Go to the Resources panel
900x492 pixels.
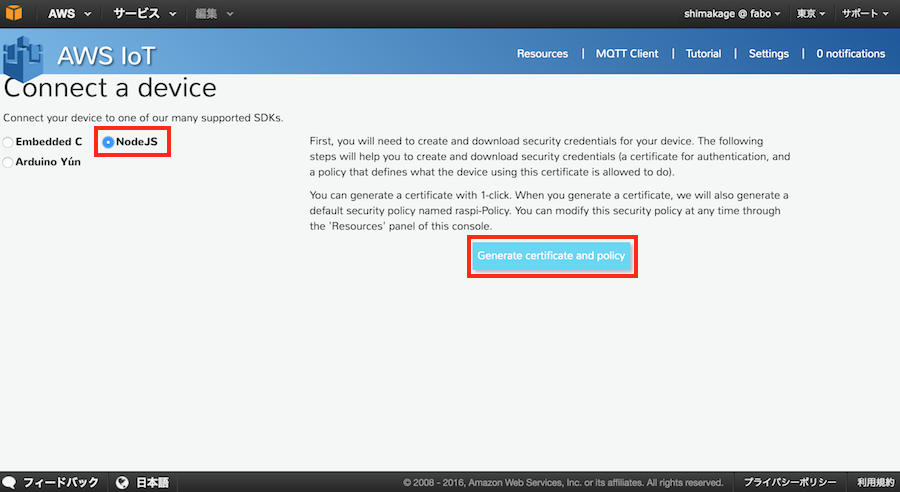pyautogui.click(x=542, y=54)
